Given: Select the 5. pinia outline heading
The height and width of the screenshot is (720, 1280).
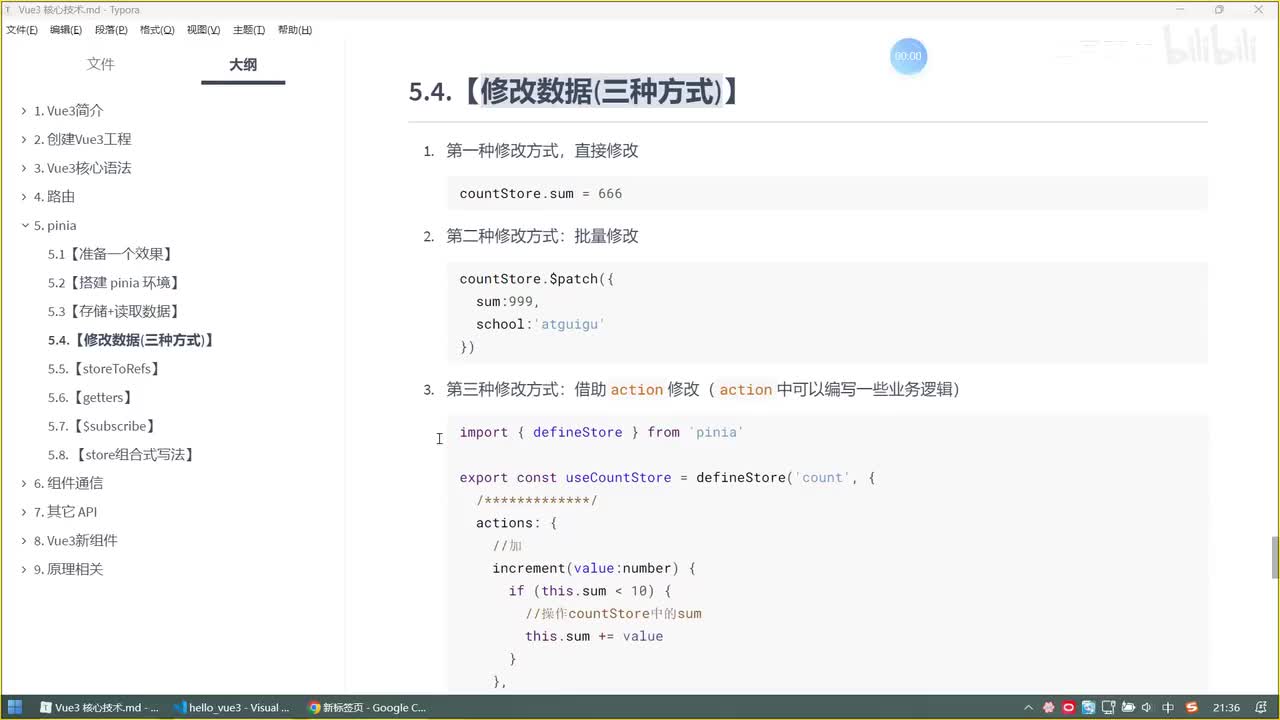Looking at the screenshot, I should tap(55, 226).
